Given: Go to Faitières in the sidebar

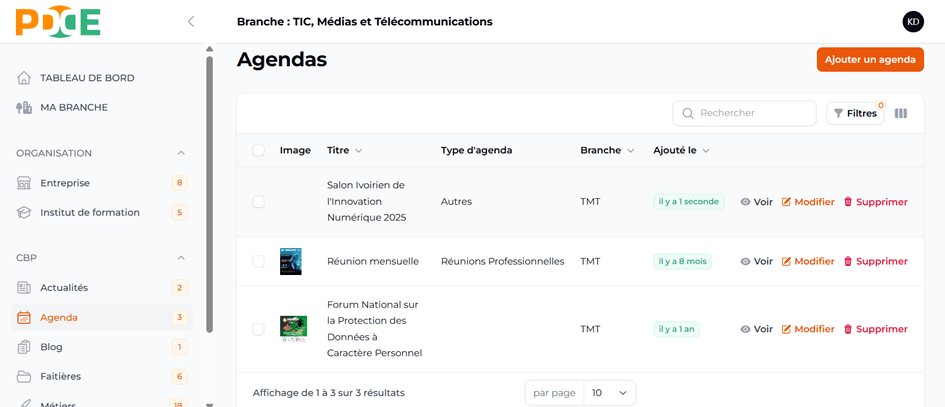Looking at the screenshot, I should coord(60,377).
